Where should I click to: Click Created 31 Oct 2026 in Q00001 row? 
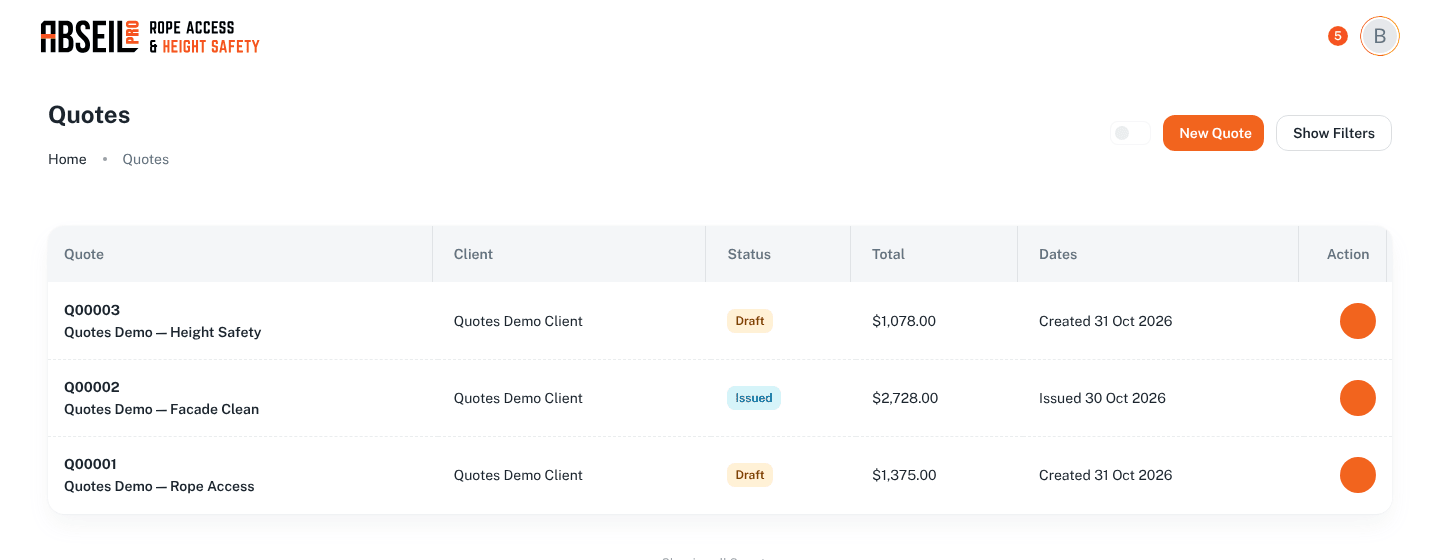tap(1106, 475)
